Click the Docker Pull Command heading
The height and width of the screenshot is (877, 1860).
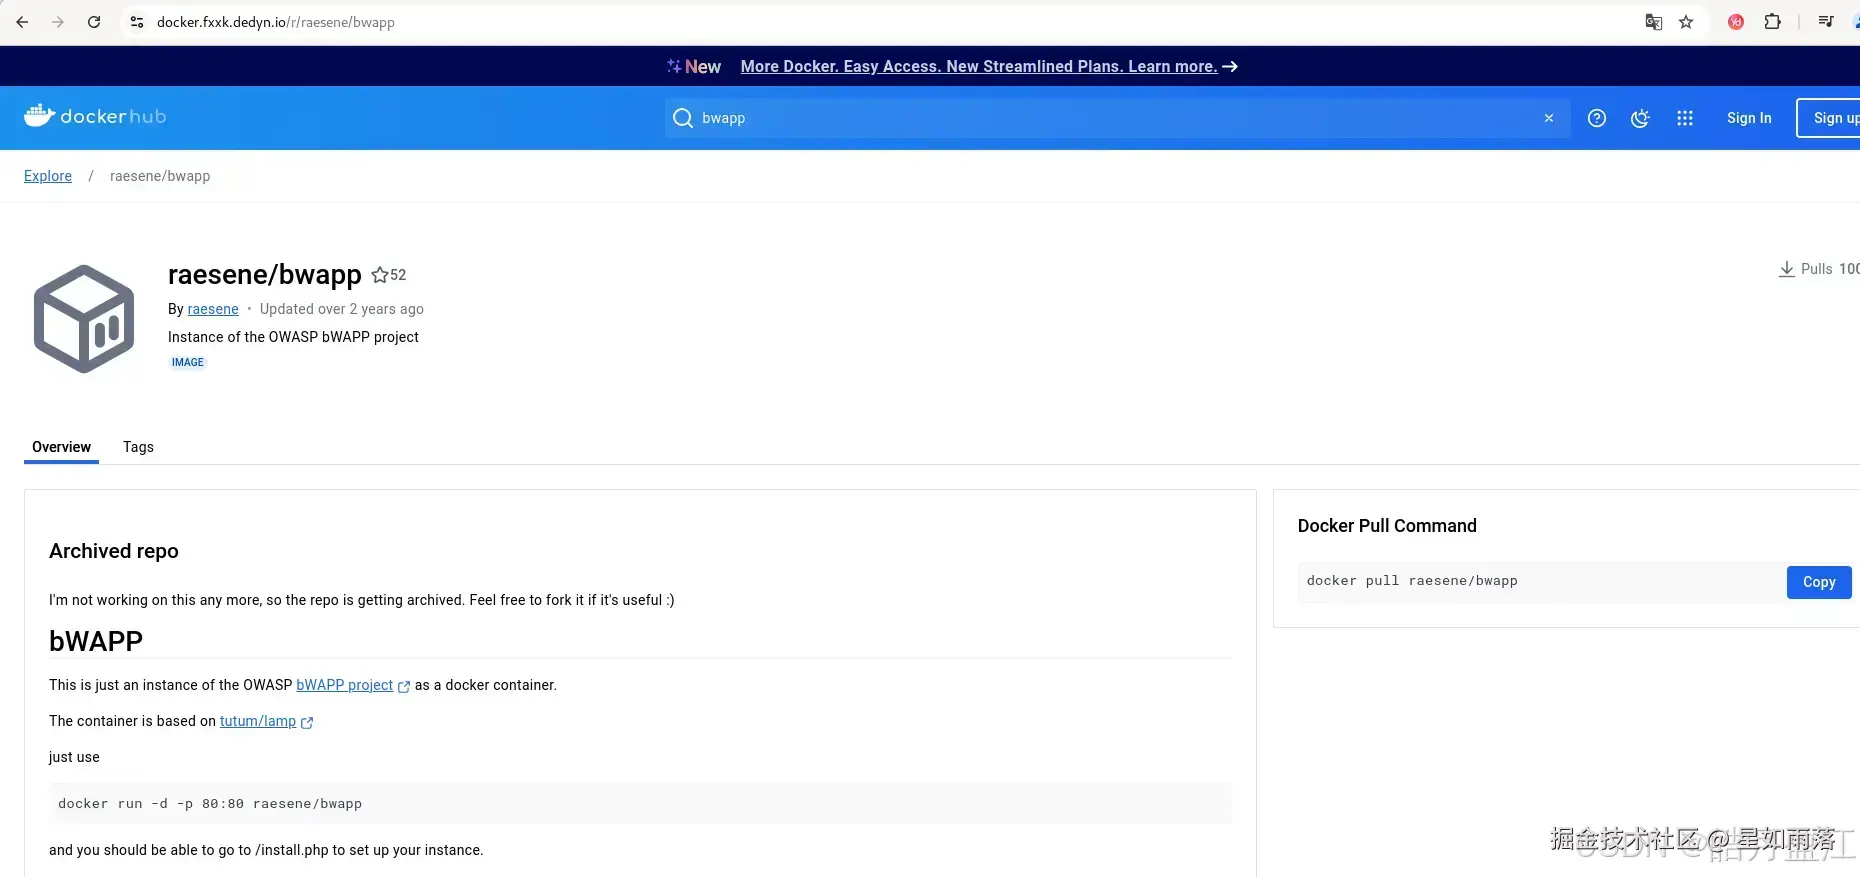(x=1387, y=526)
